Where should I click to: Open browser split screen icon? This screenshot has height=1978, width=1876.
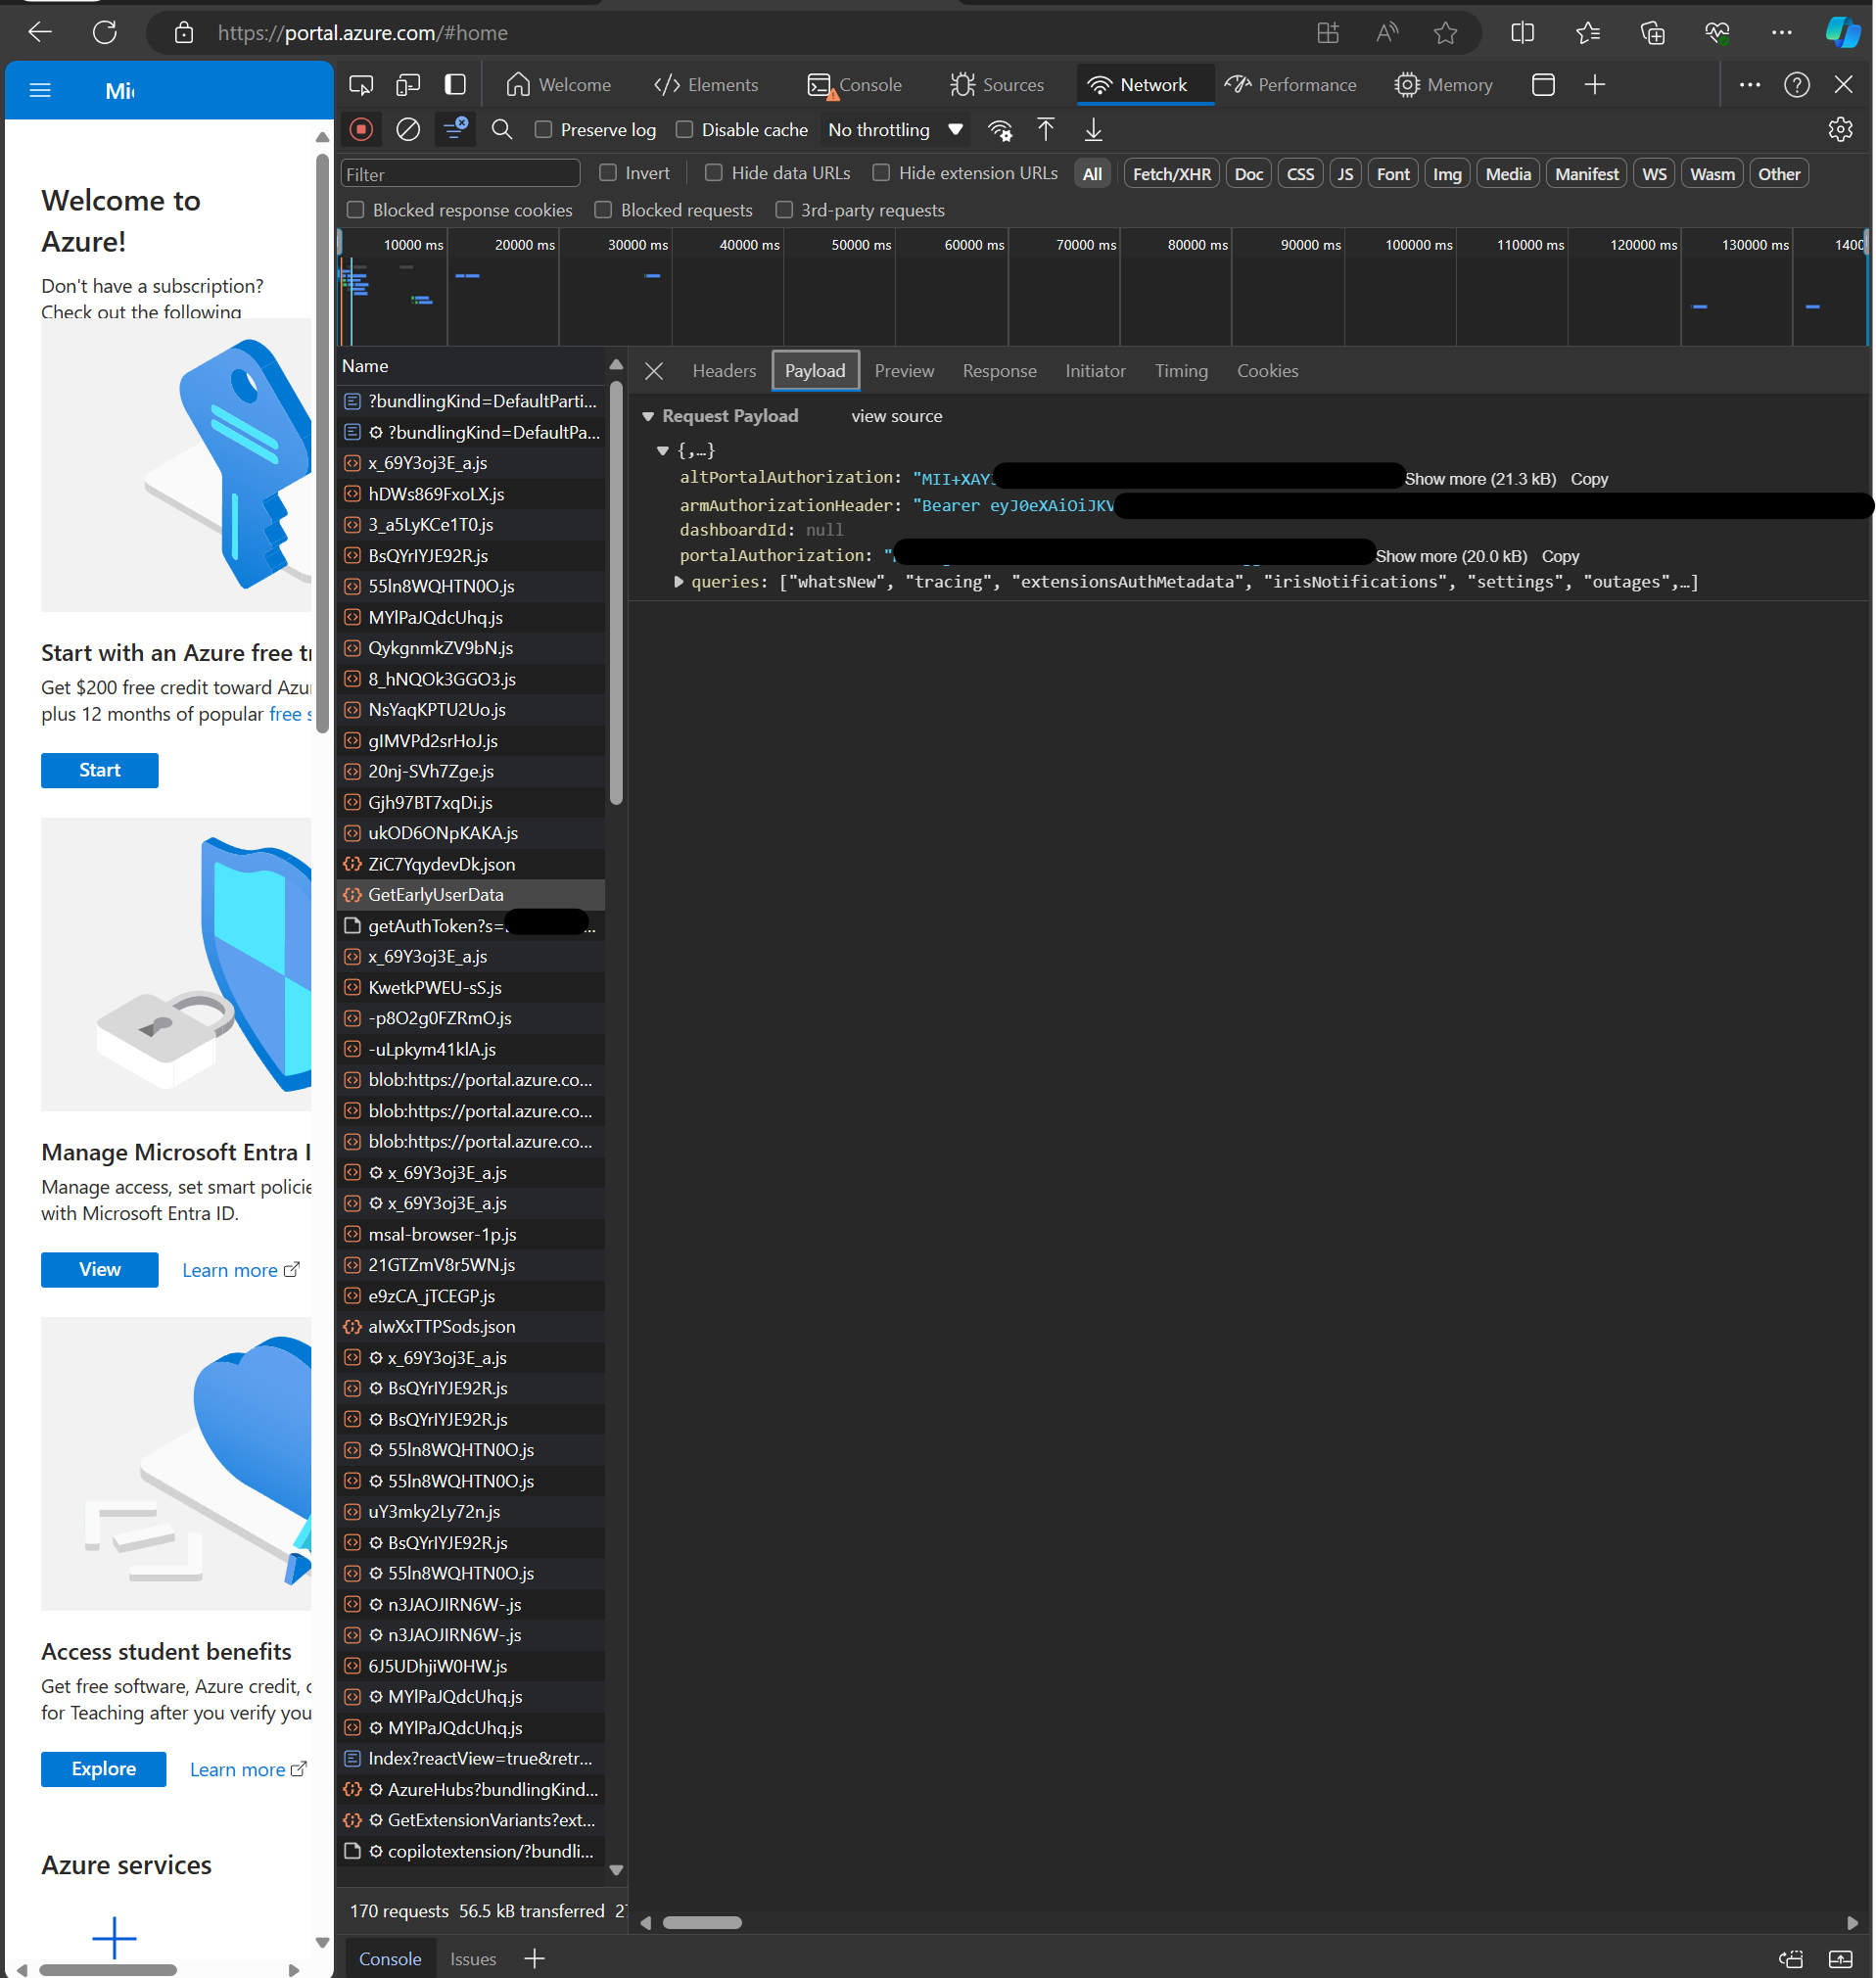click(1522, 33)
